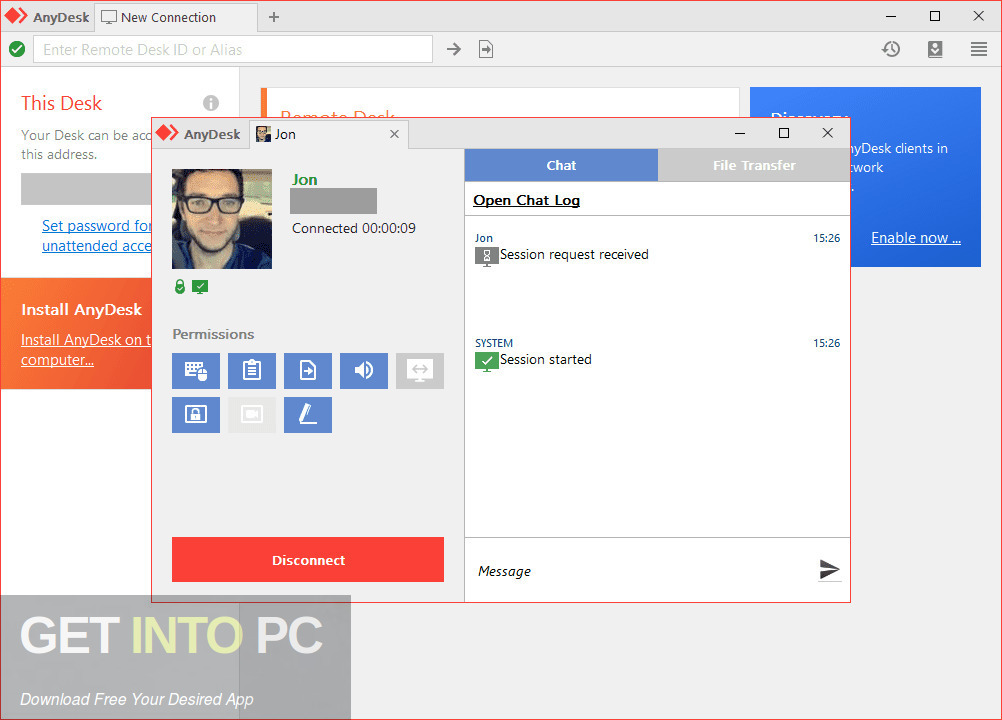The image size is (1002, 720).
Task: Click the Disconnect button
Action: (x=307, y=560)
